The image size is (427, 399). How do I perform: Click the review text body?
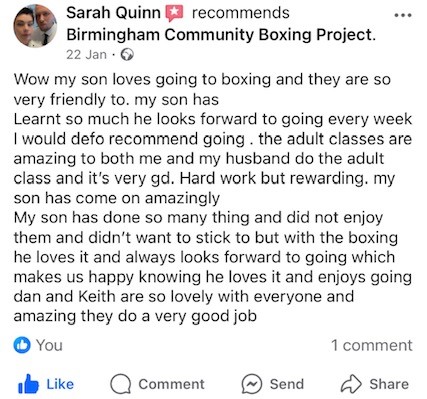point(213,198)
